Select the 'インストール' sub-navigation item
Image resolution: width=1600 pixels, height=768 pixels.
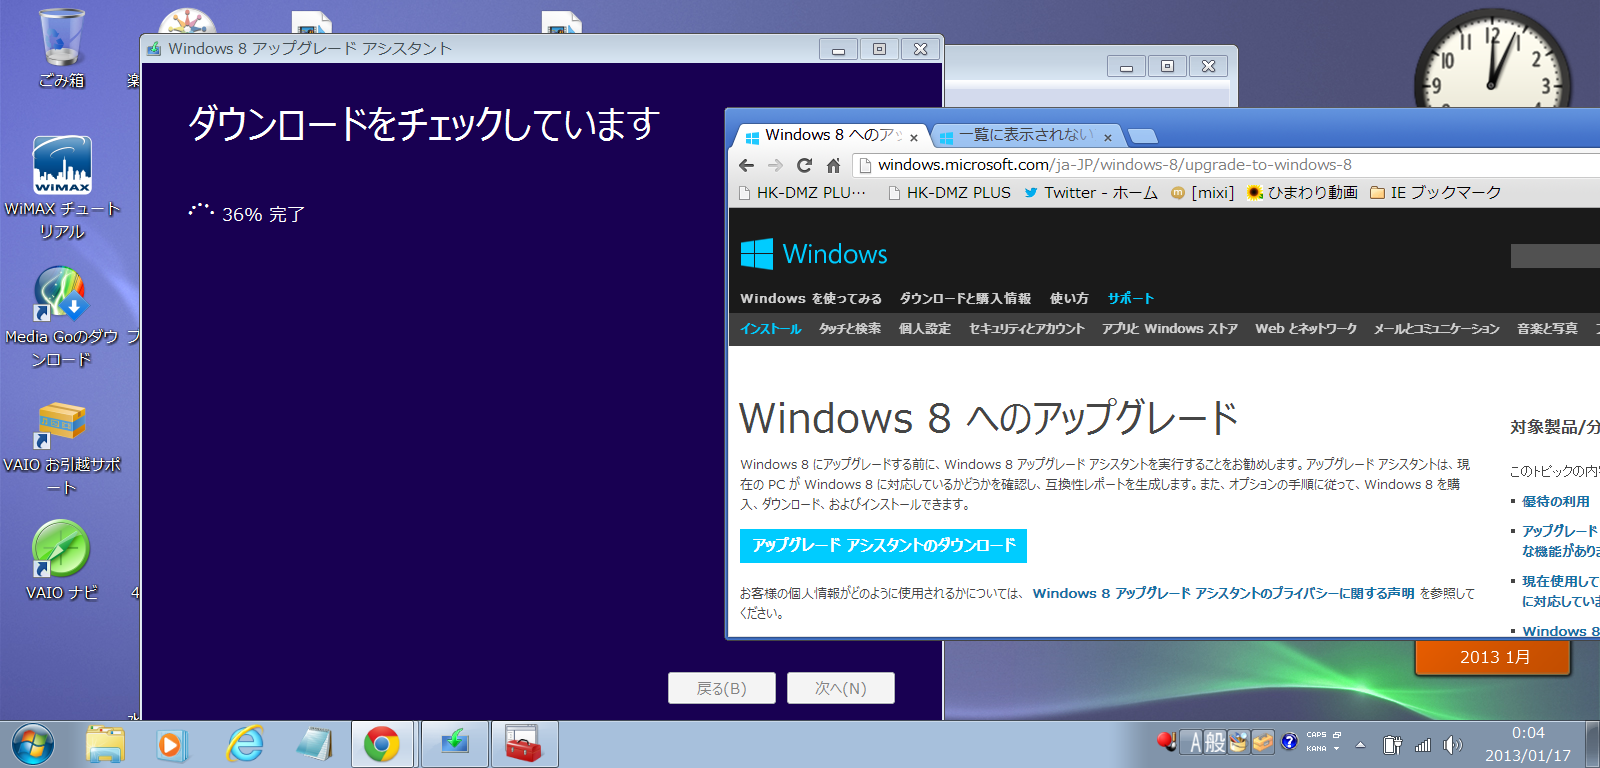coord(770,328)
